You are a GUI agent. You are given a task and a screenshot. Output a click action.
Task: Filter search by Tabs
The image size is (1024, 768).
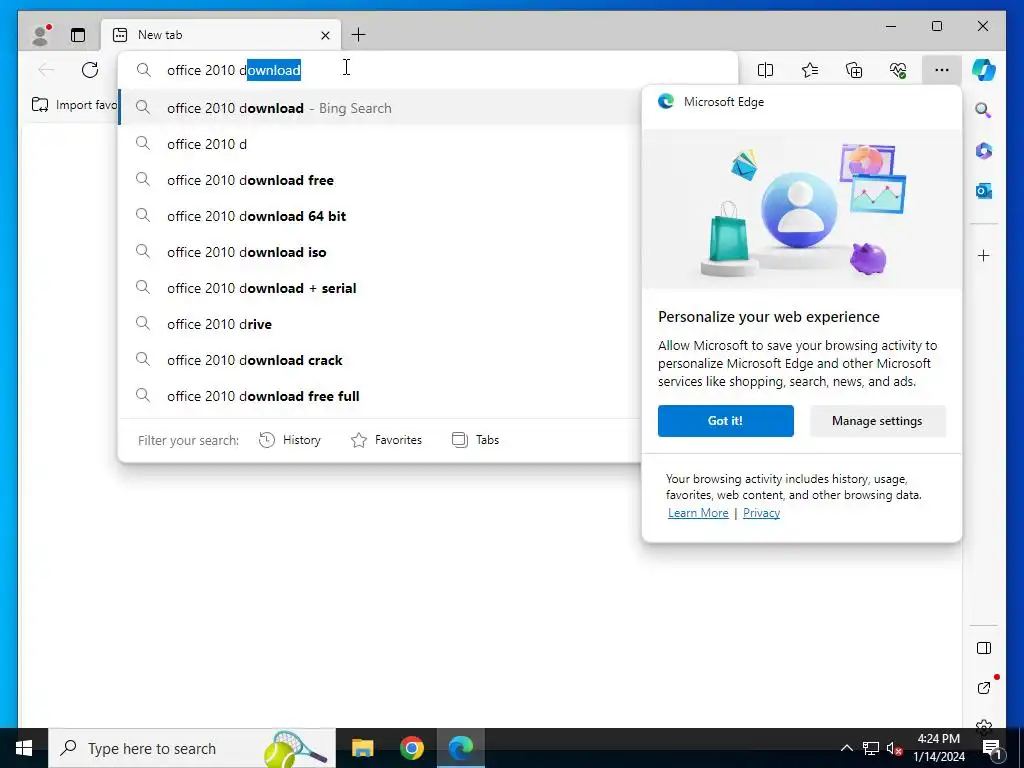[475, 440]
